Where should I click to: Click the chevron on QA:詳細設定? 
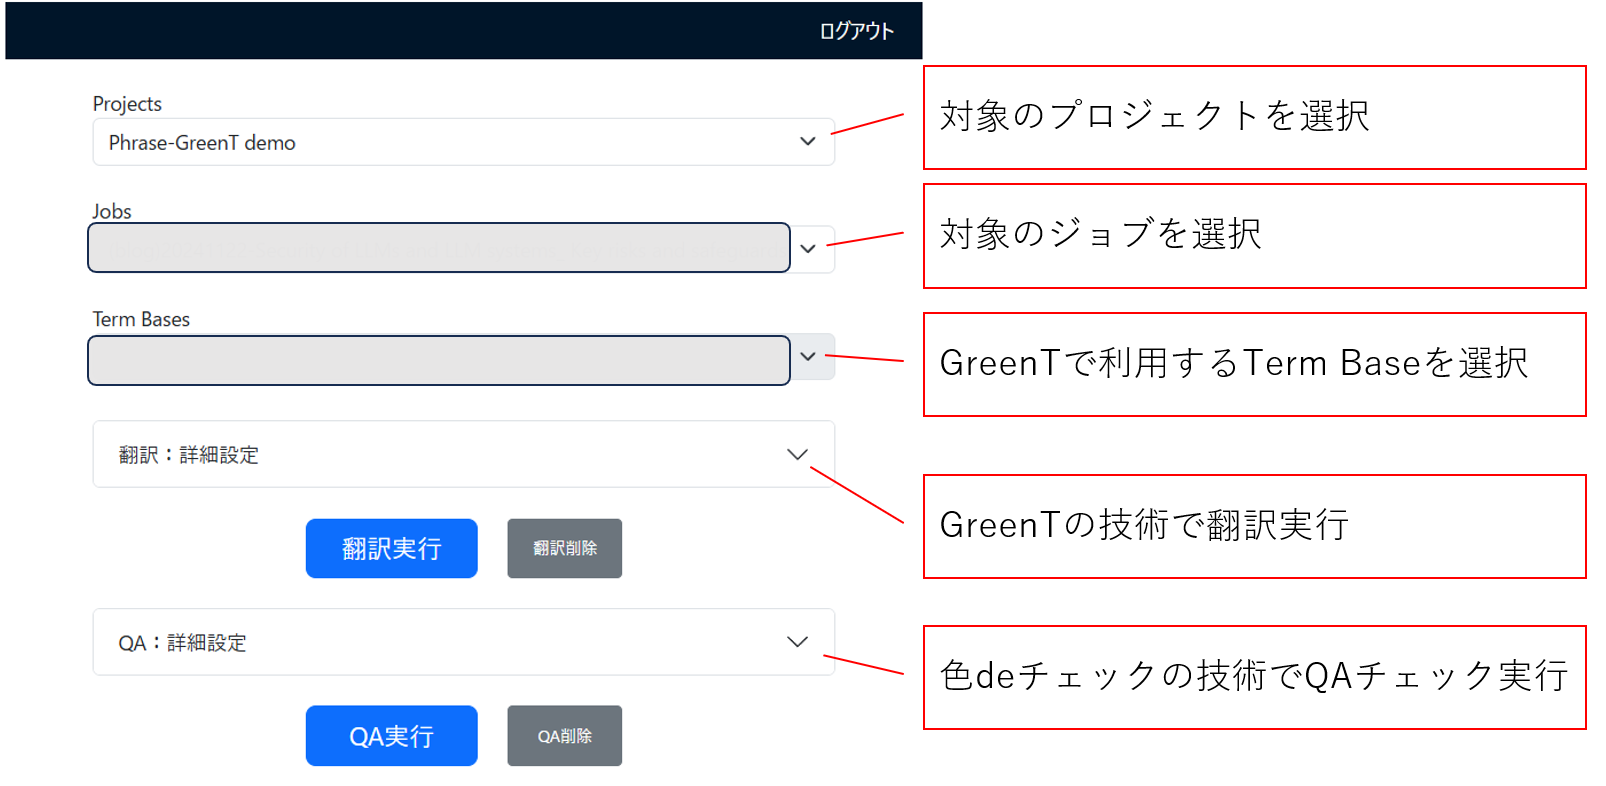tap(797, 642)
